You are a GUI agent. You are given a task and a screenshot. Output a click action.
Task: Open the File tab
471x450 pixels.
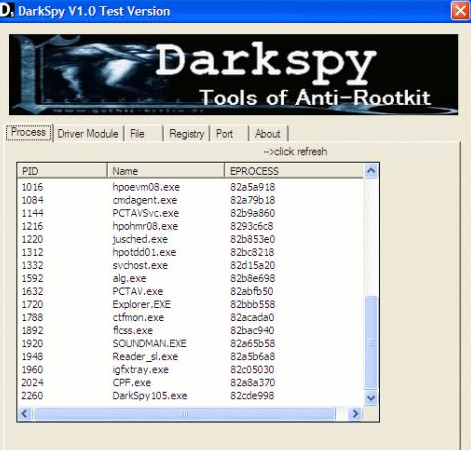143,134
